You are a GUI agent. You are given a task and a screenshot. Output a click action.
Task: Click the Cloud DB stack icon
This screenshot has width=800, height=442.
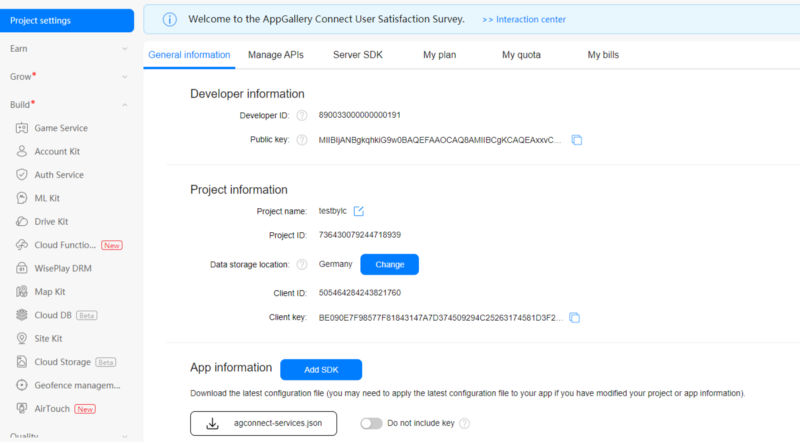[x=21, y=315]
